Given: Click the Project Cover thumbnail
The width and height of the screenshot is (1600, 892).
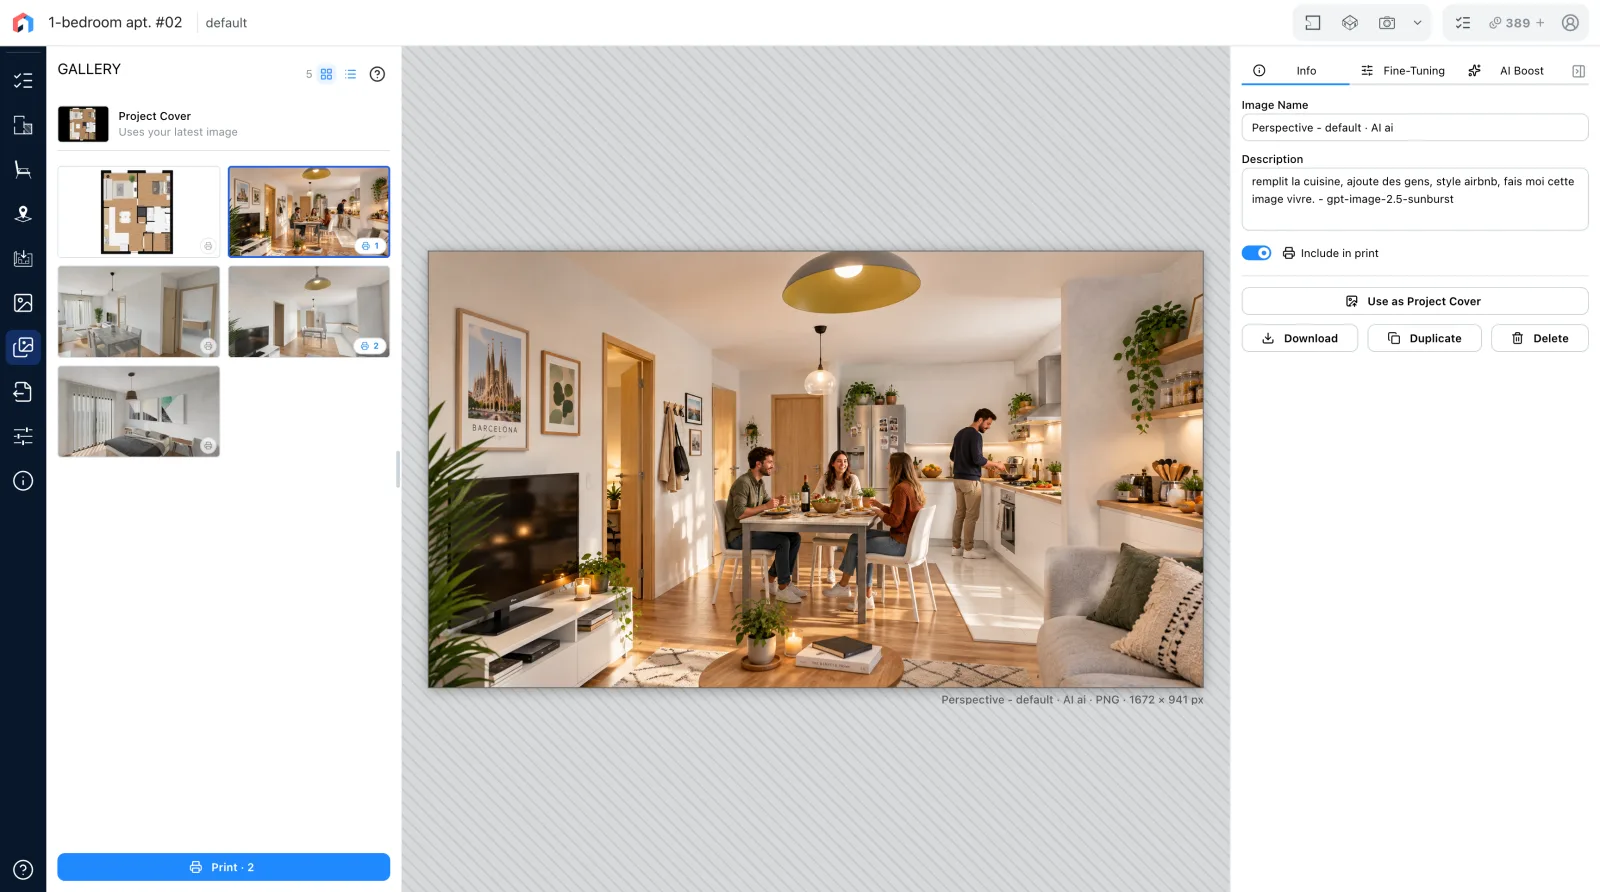Looking at the screenshot, I should pyautogui.click(x=83, y=124).
